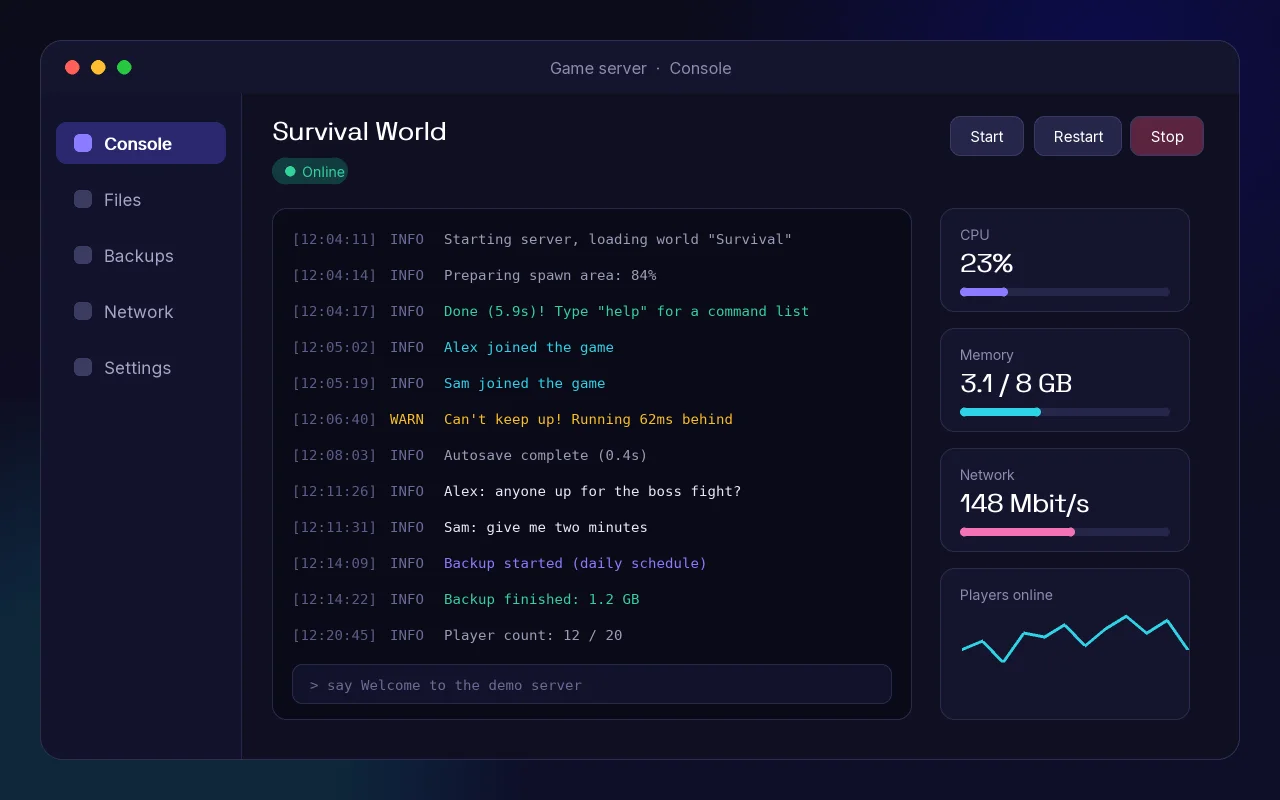
Task: Click chat line Sam: give me two minutes
Action: point(546,527)
